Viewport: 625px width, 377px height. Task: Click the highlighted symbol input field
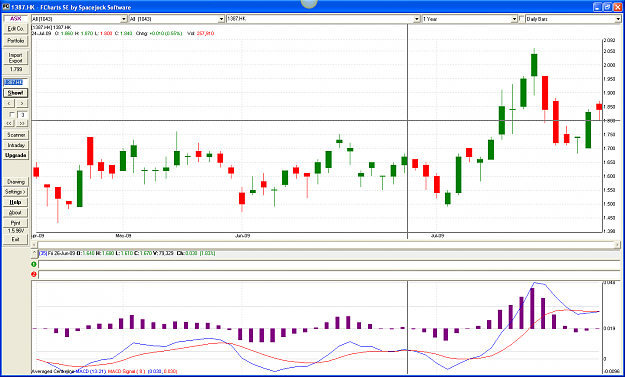[16, 82]
